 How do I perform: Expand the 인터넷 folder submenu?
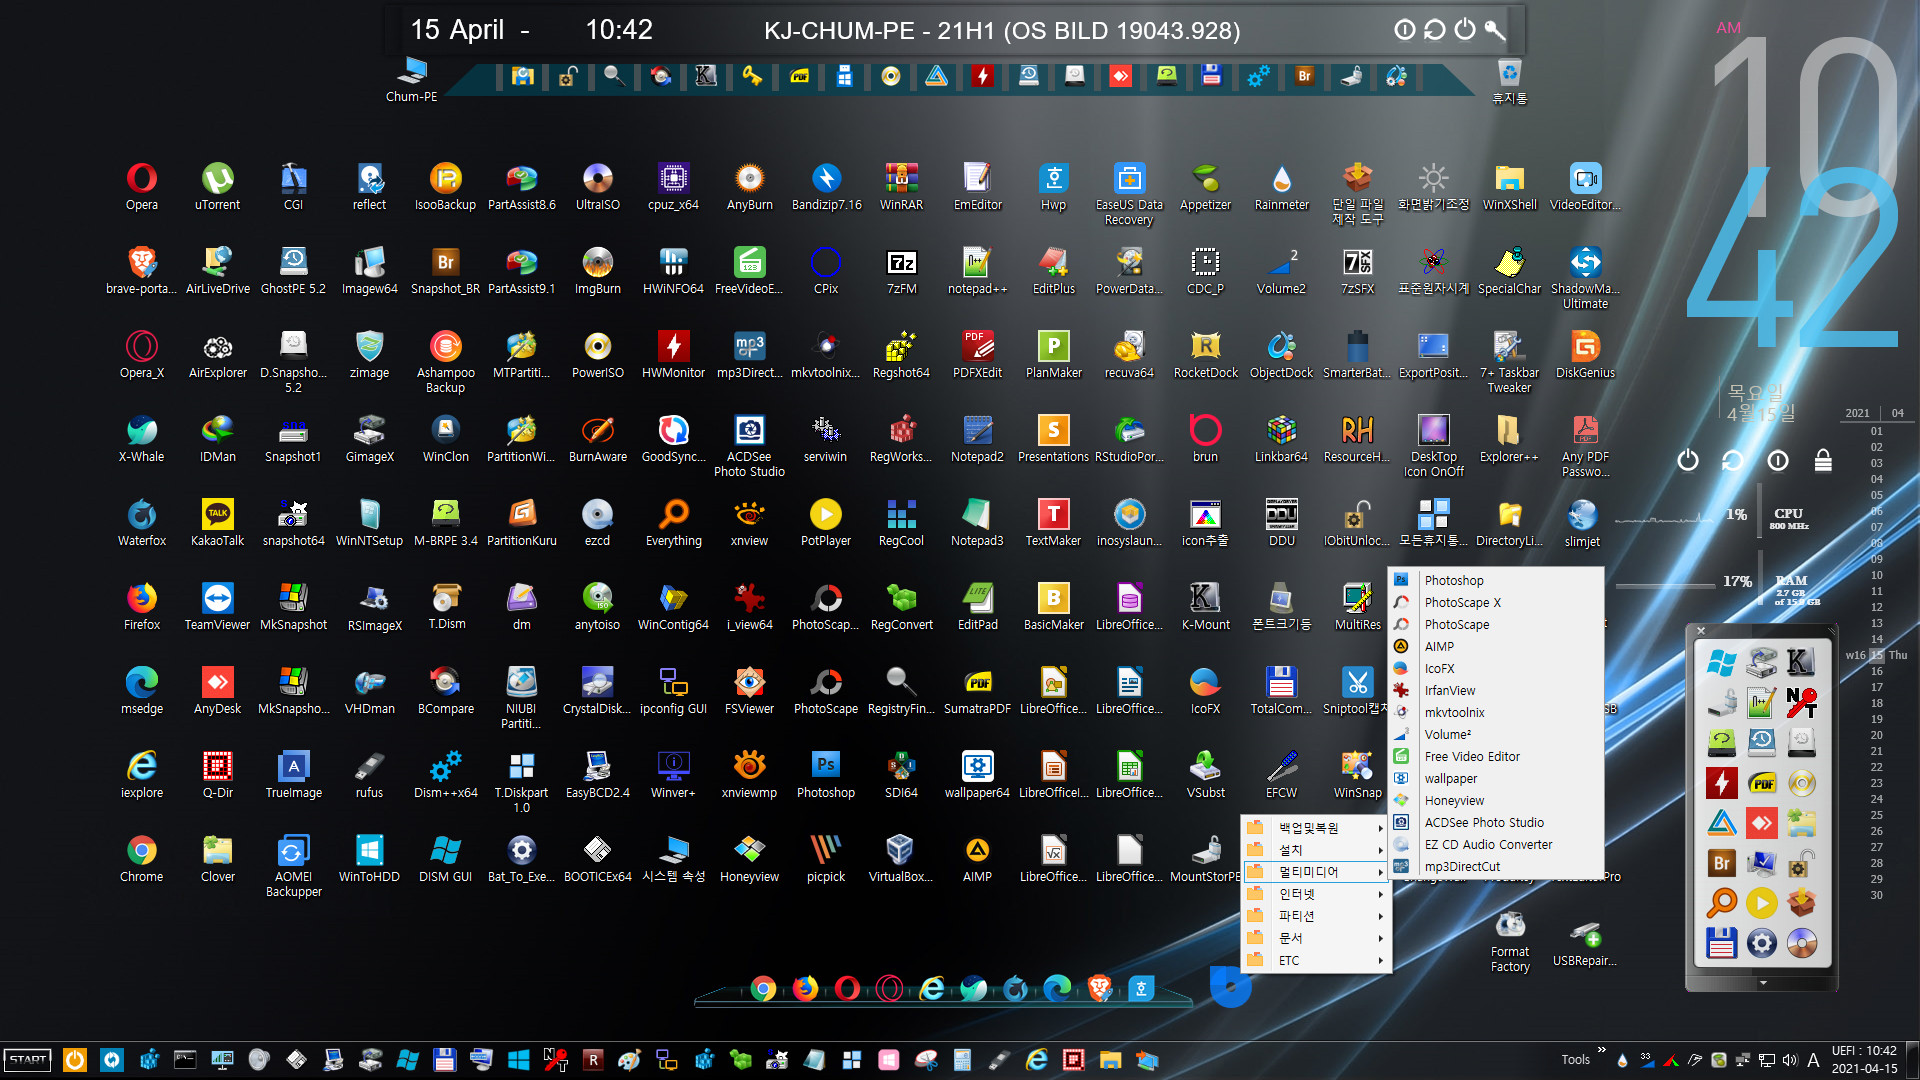point(1315,893)
